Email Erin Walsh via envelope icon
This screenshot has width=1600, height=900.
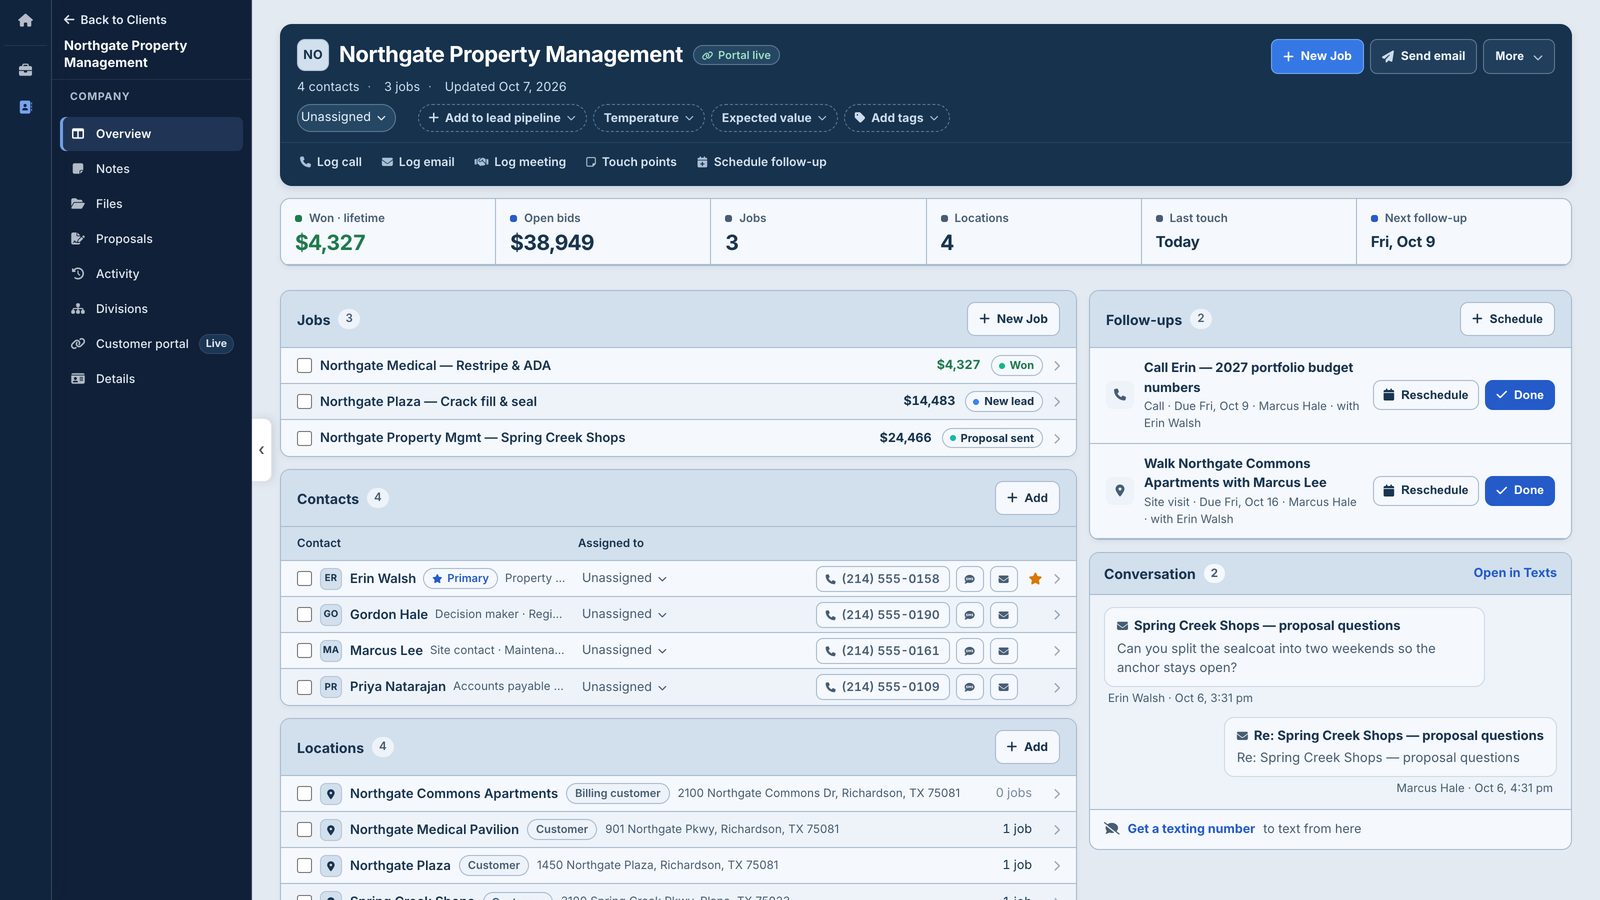[x=1003, y=579]
